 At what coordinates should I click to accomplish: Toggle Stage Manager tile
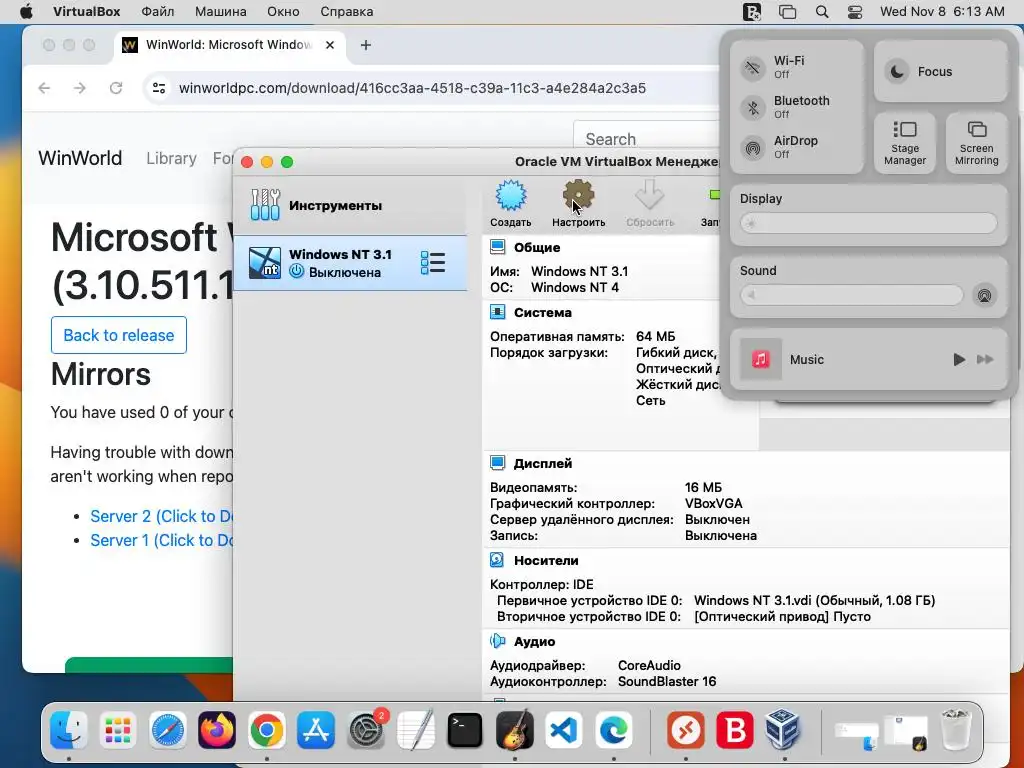click(904, 143)
